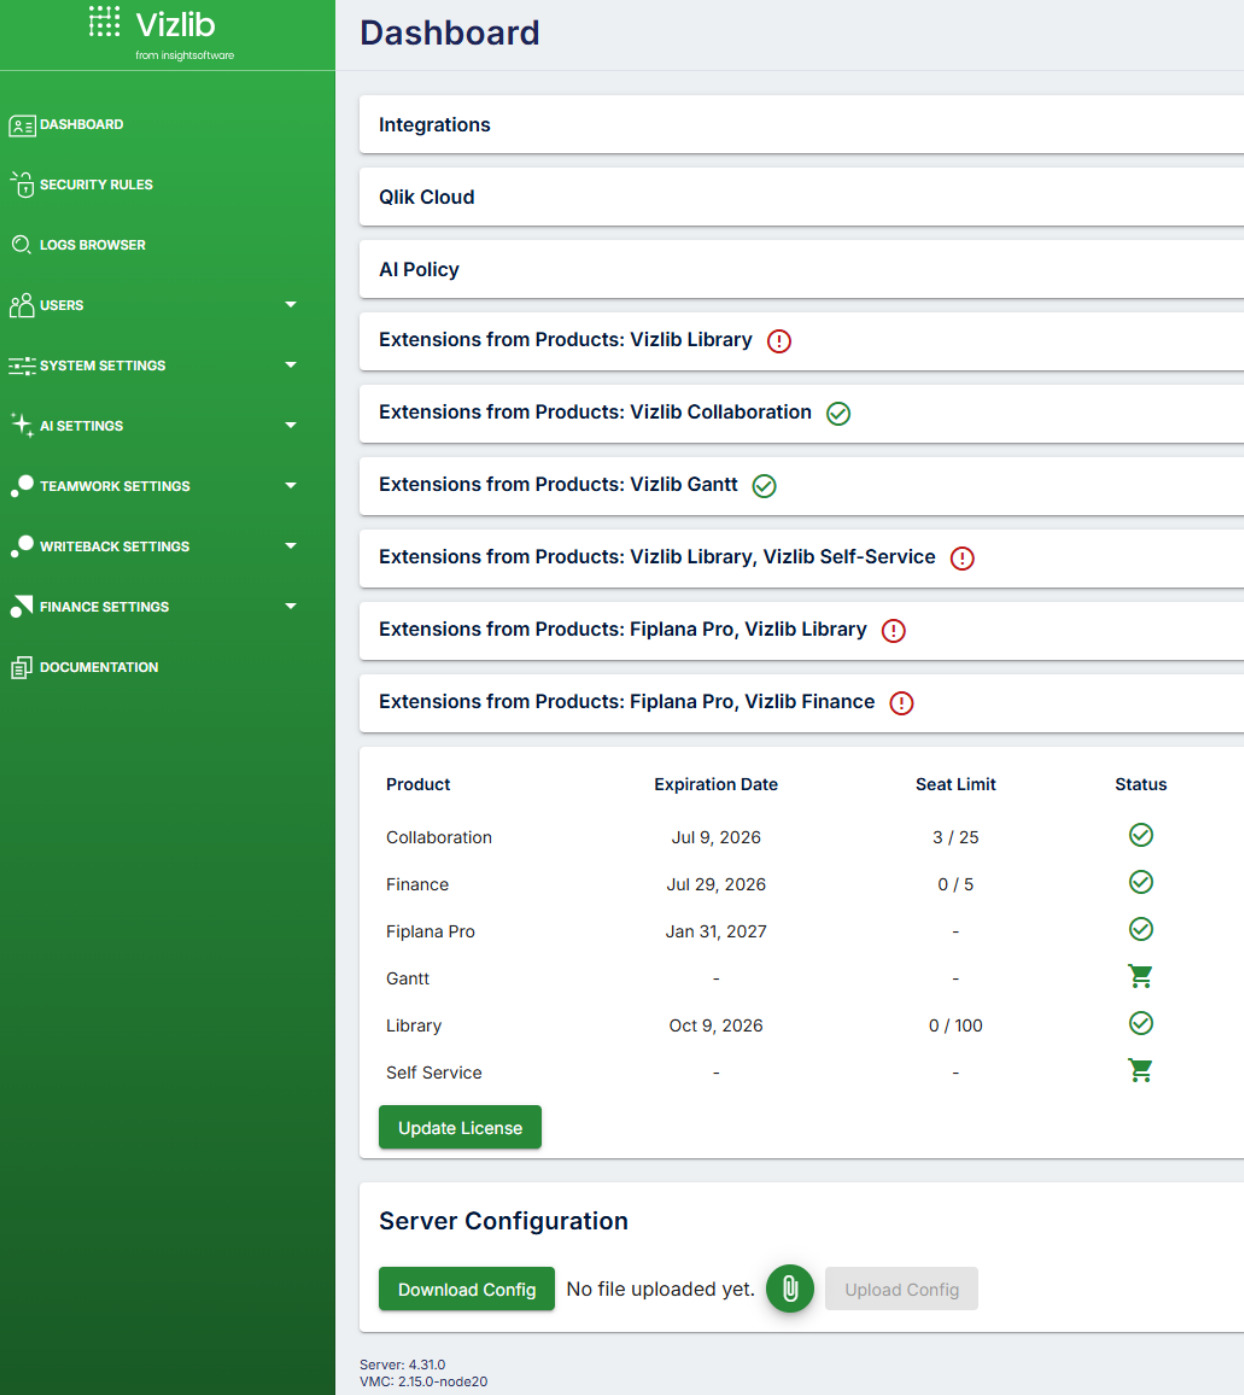Expand the Teamwork Settings menu arrow
Image resolution: width=1244 pixels, height=1395 pixels.
pos(291,486)
